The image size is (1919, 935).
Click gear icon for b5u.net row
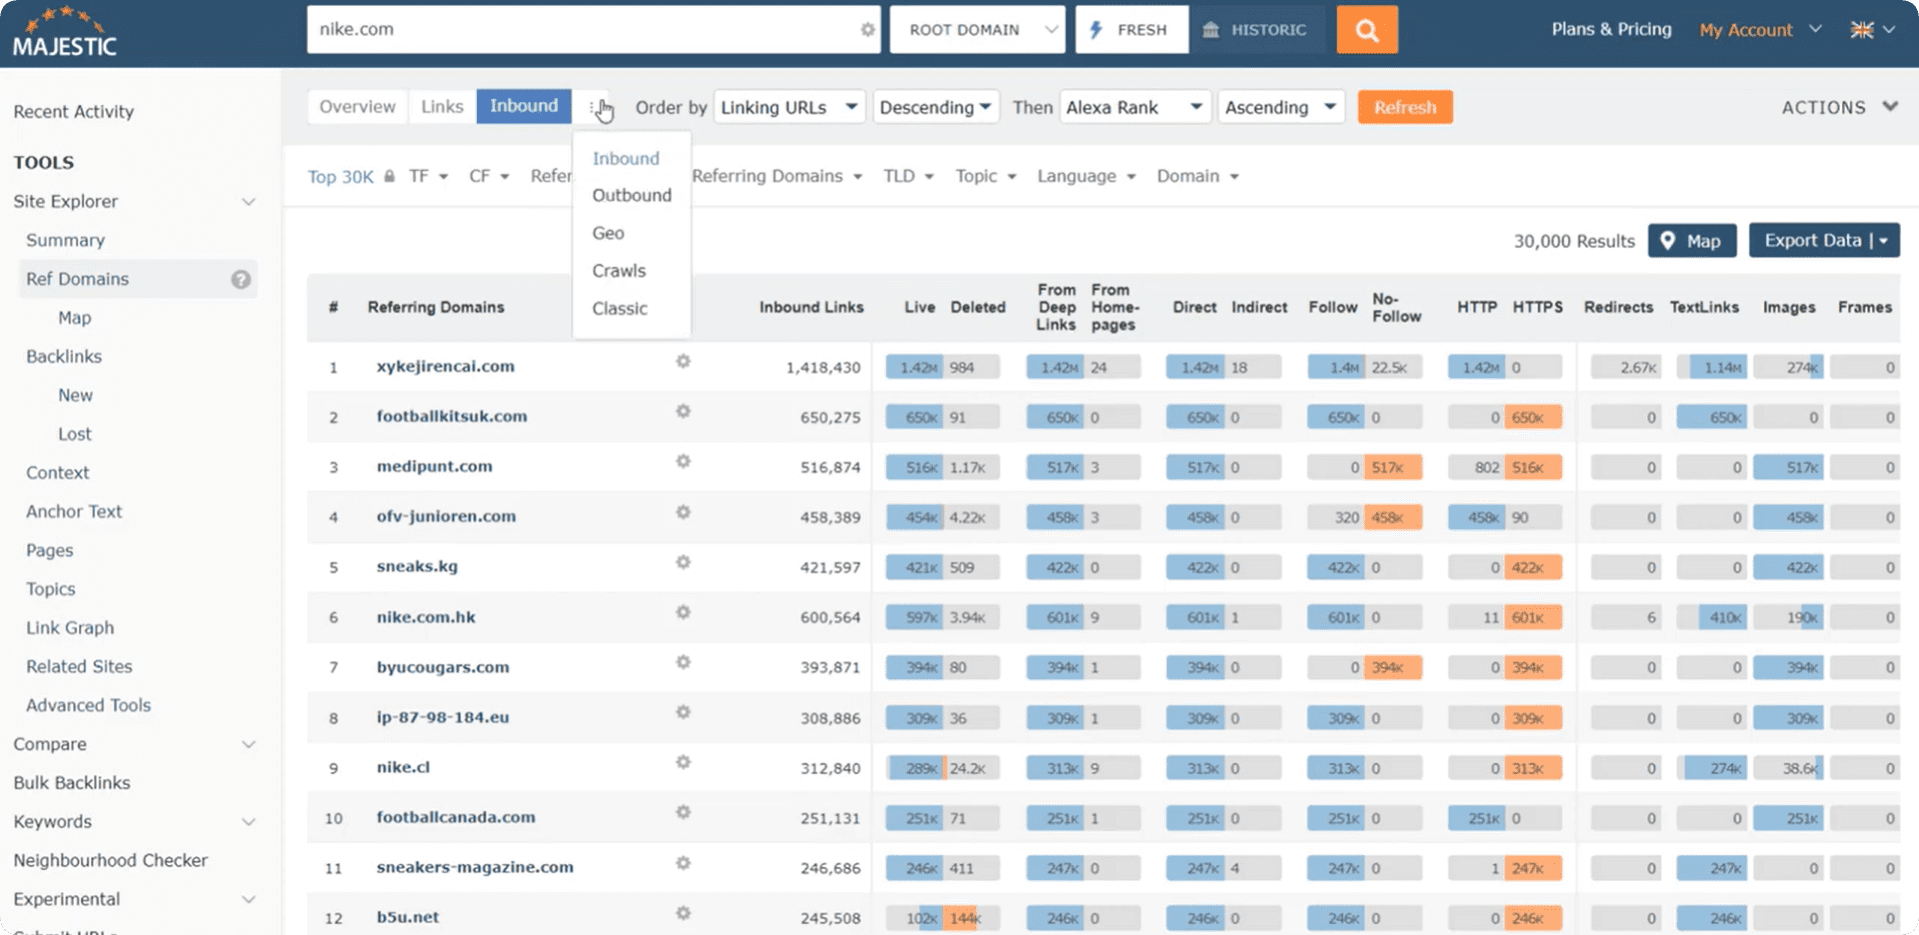[683, 913]
